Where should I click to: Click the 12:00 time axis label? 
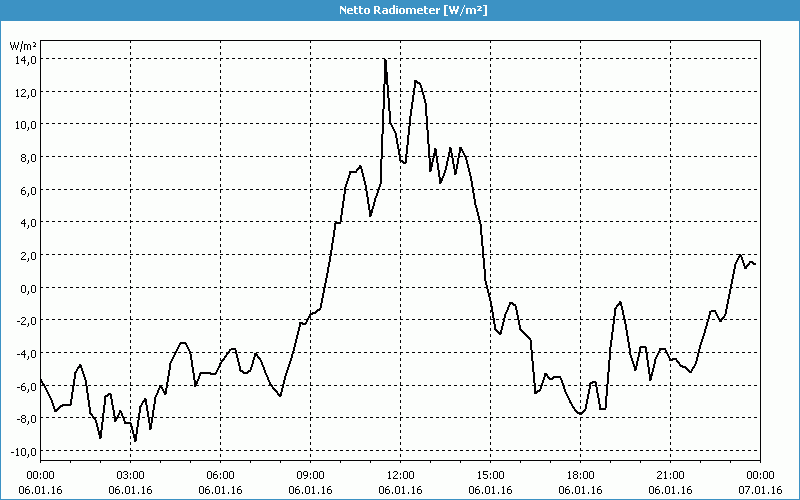[401, 476]
